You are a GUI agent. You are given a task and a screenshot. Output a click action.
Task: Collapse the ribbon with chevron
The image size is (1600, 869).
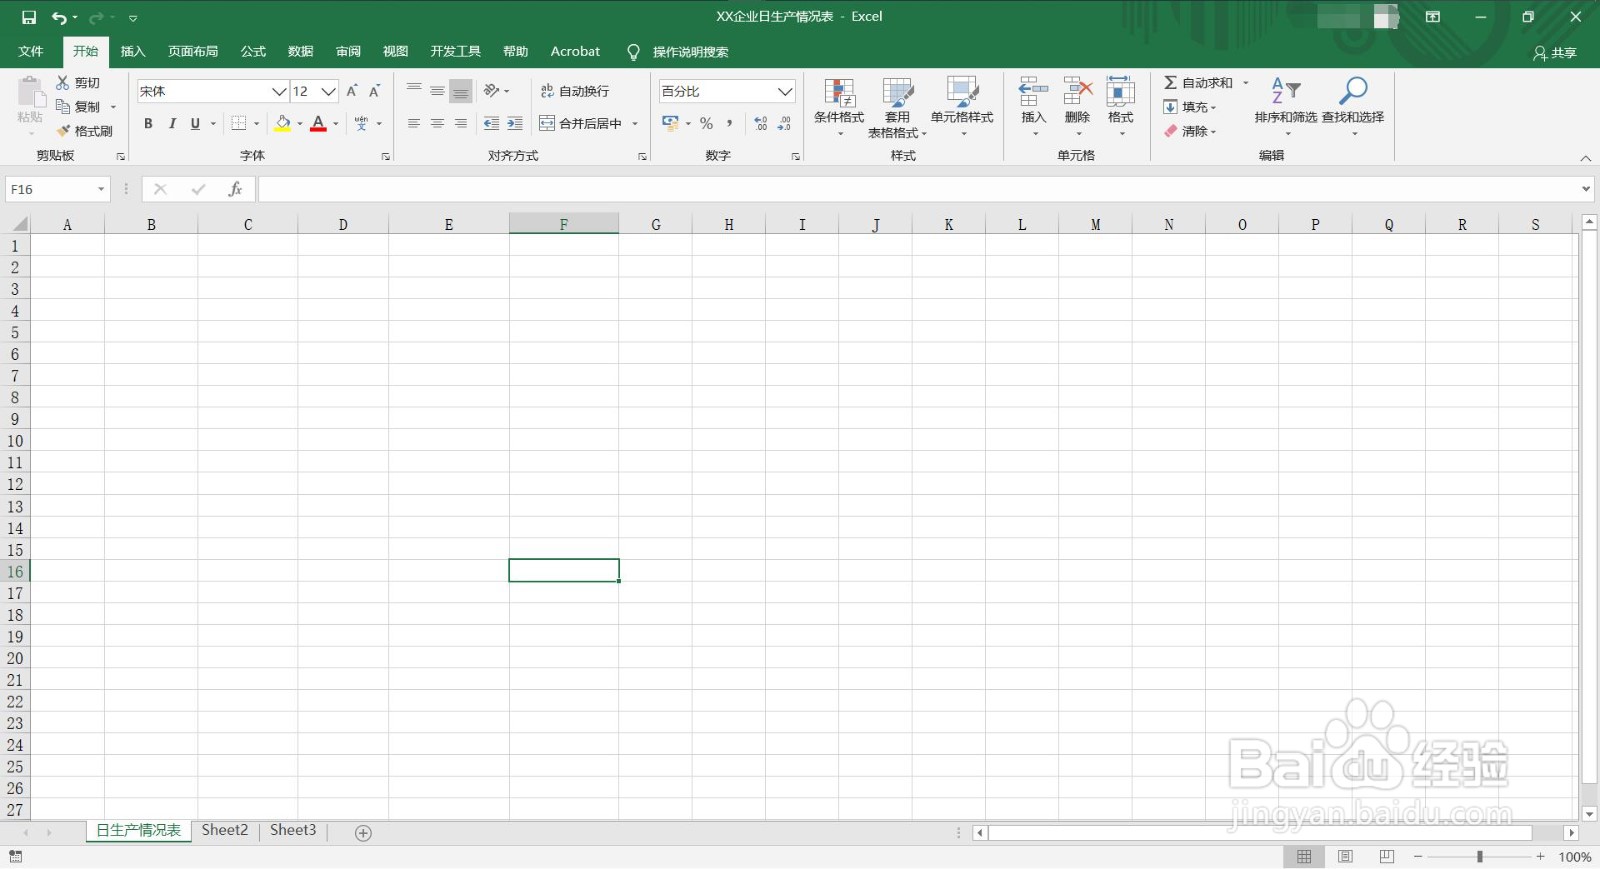pyautogui.click(x=1585, y=158)
